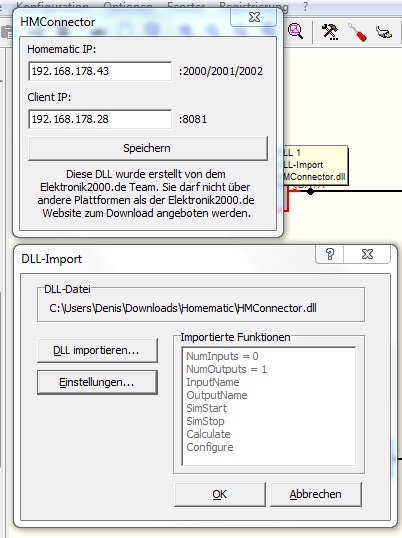Select the DLL-Import block on the canvas
402x538 pixels.
click(315, 165)
